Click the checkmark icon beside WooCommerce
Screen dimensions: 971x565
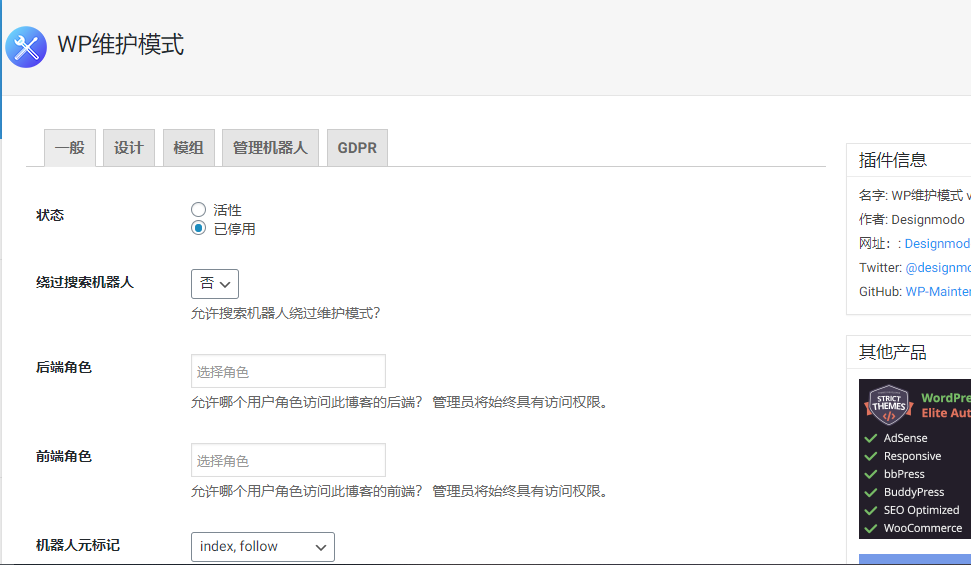pos(871,528)
